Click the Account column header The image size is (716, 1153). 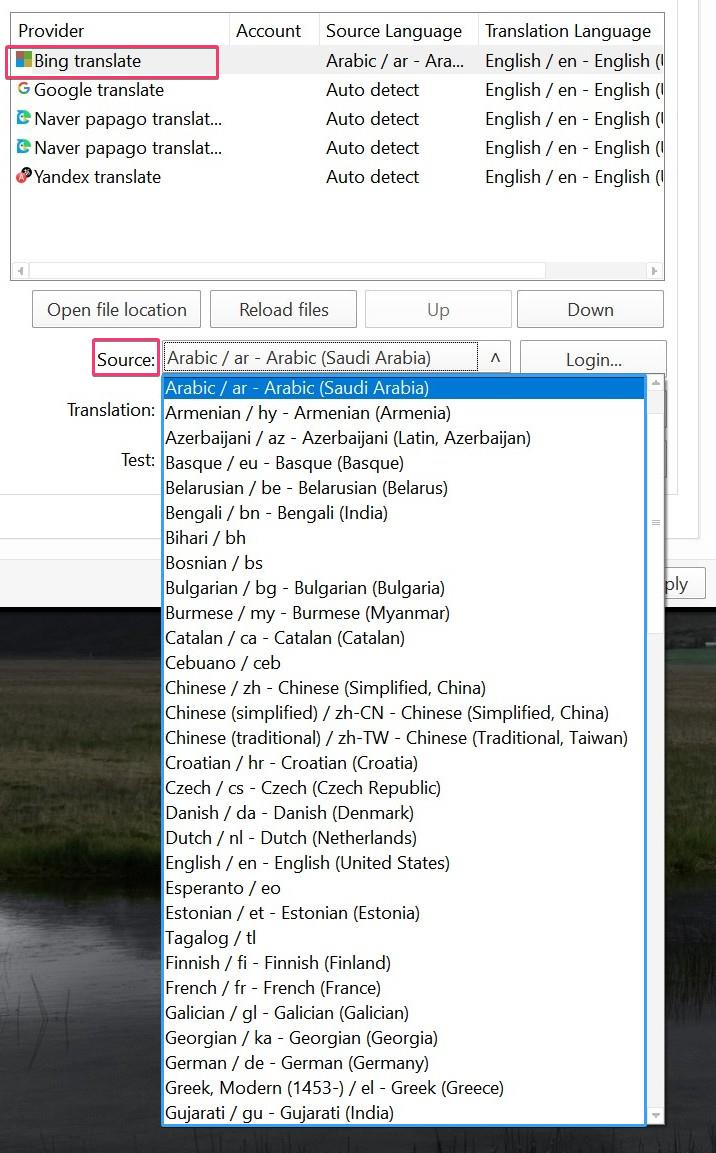pos(274,30)
